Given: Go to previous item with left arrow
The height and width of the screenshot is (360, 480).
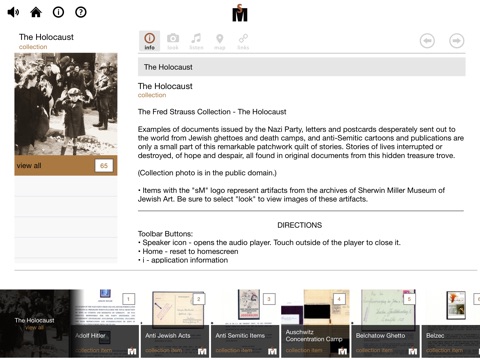Looking at the screenshot, I should click(427, 41).
